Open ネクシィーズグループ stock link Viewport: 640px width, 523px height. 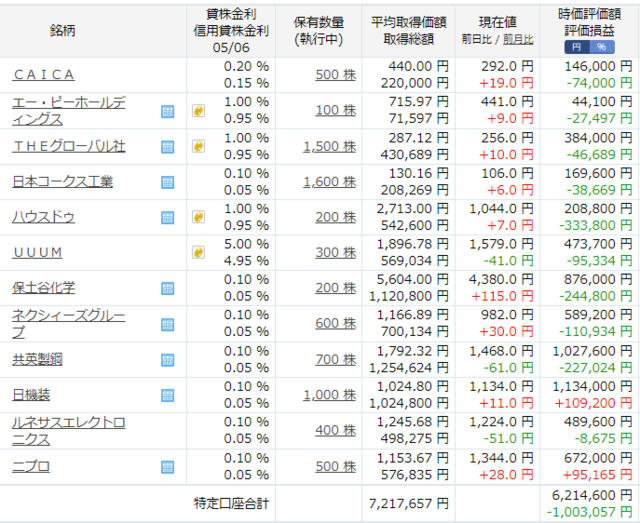click(69, 323)
